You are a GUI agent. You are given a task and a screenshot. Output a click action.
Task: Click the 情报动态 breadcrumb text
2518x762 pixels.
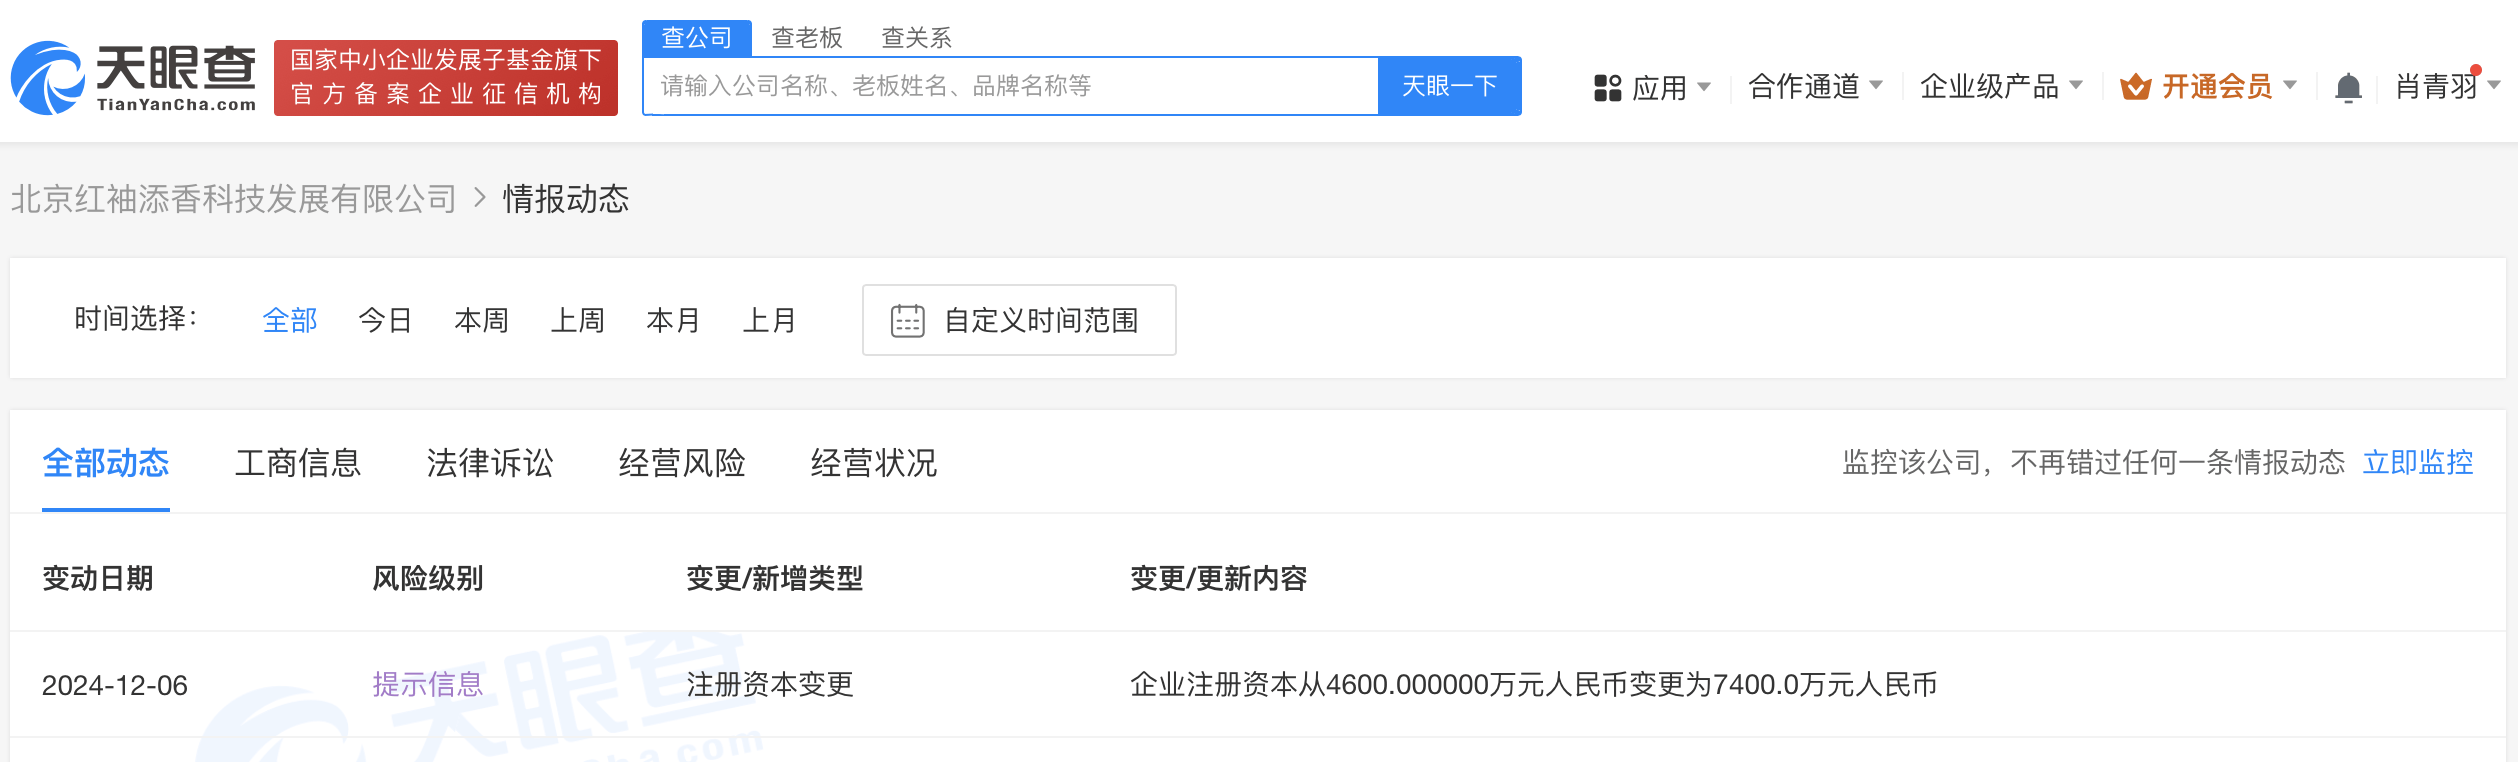[x=566, y=199]
